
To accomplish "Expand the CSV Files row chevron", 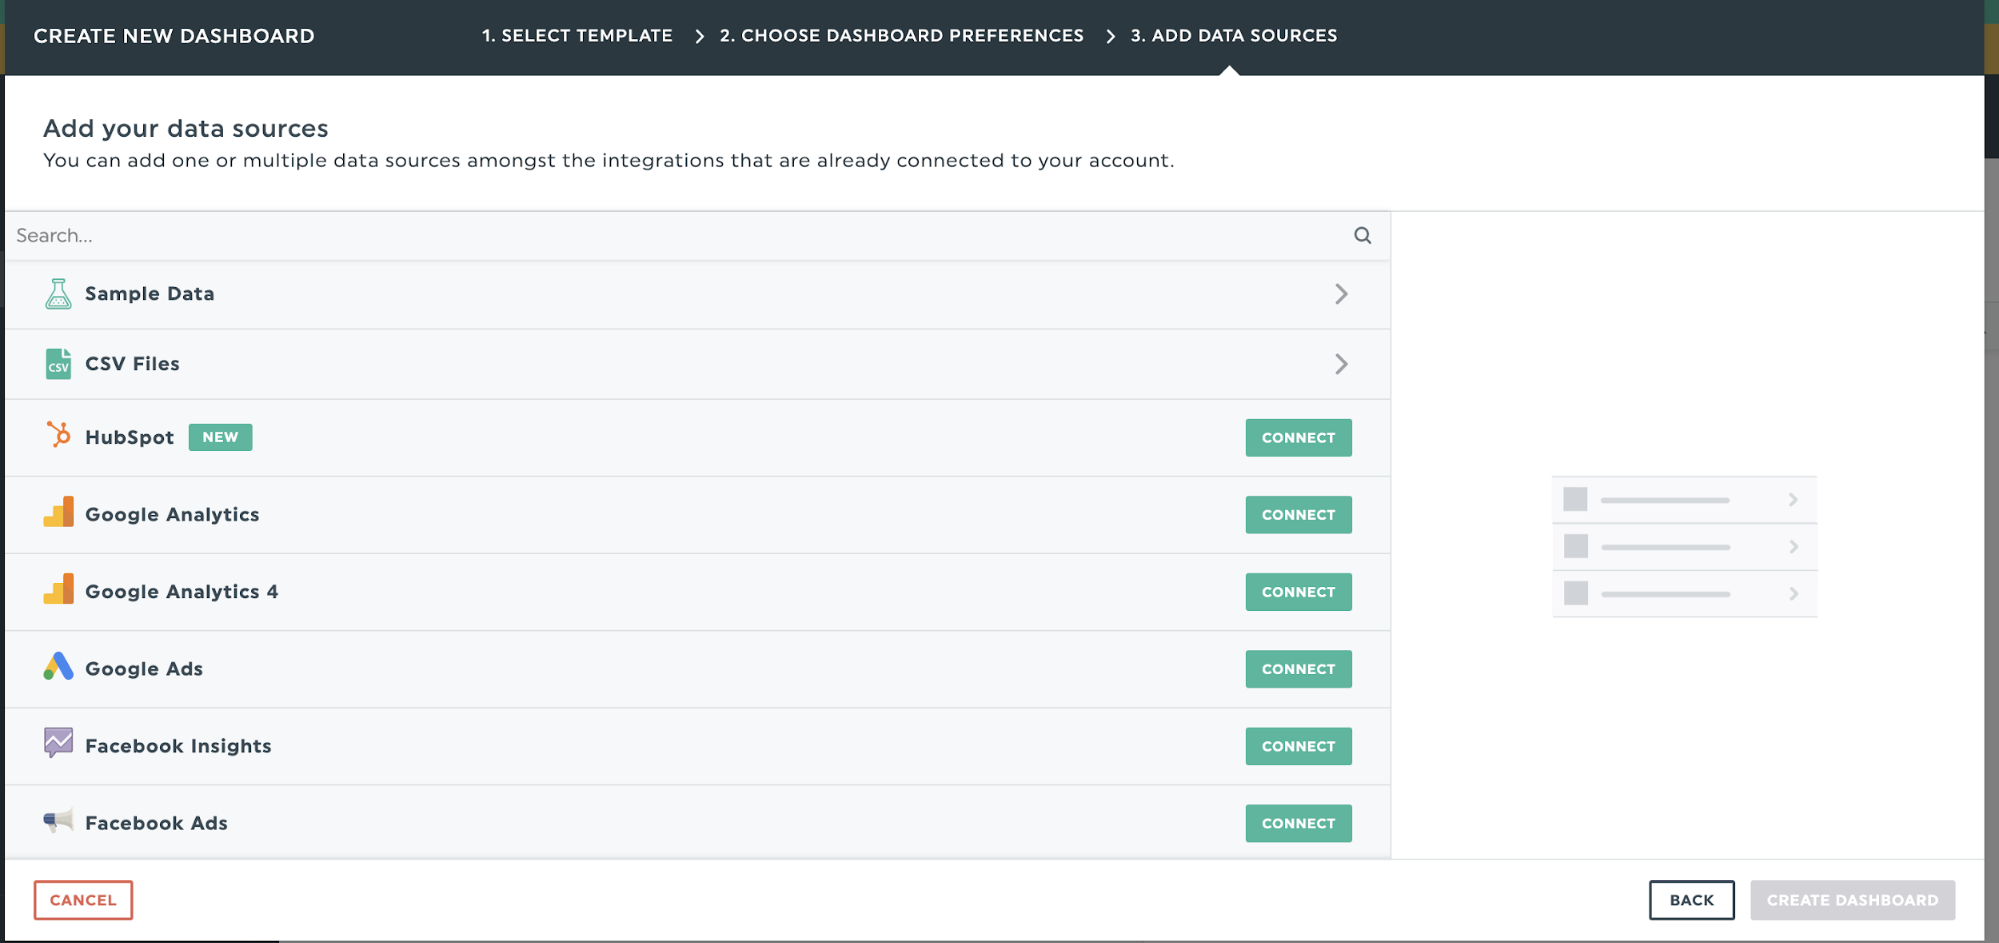I will coord(1341,364).
